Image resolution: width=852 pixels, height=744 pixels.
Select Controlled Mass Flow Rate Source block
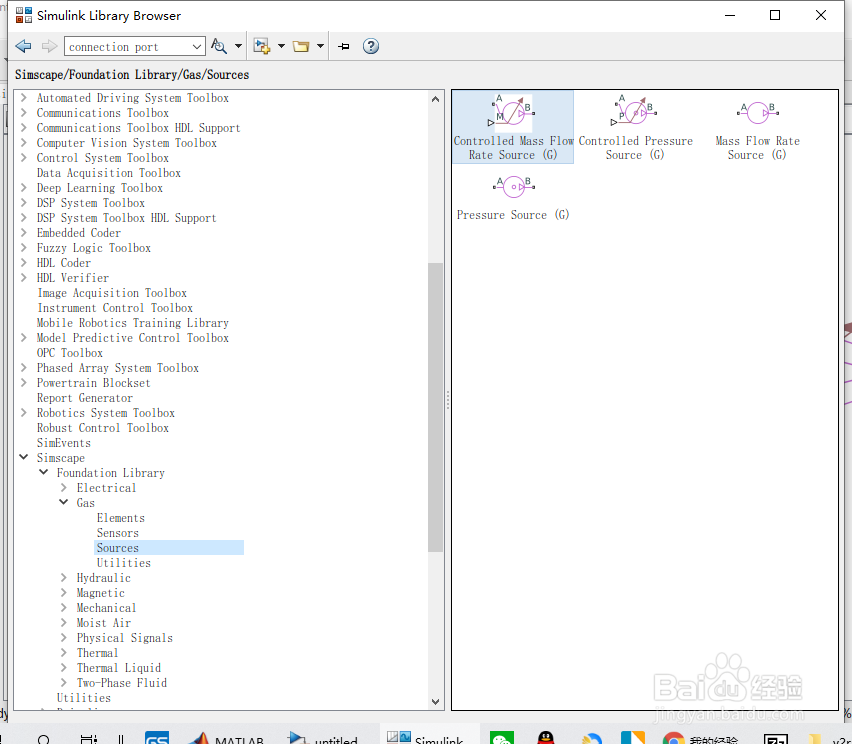[513, 127]
